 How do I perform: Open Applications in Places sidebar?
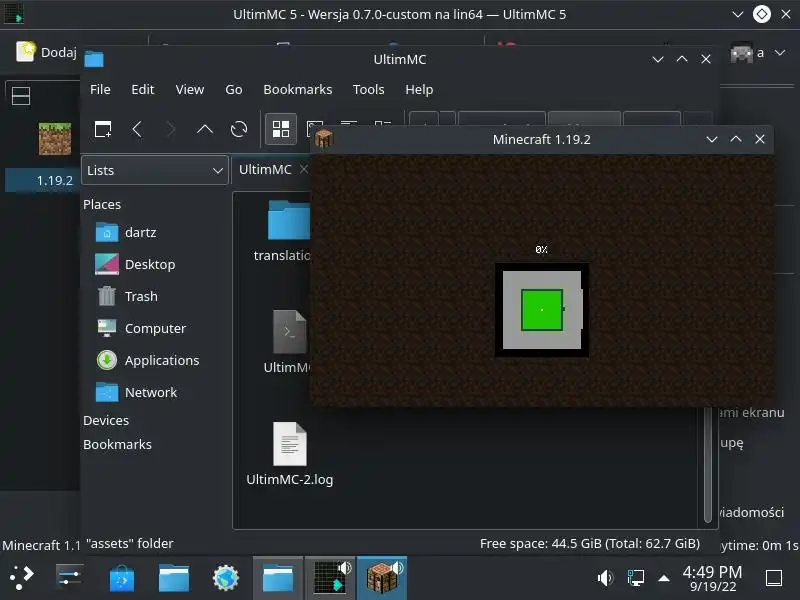pyautogui.click(x=147, y=360)
